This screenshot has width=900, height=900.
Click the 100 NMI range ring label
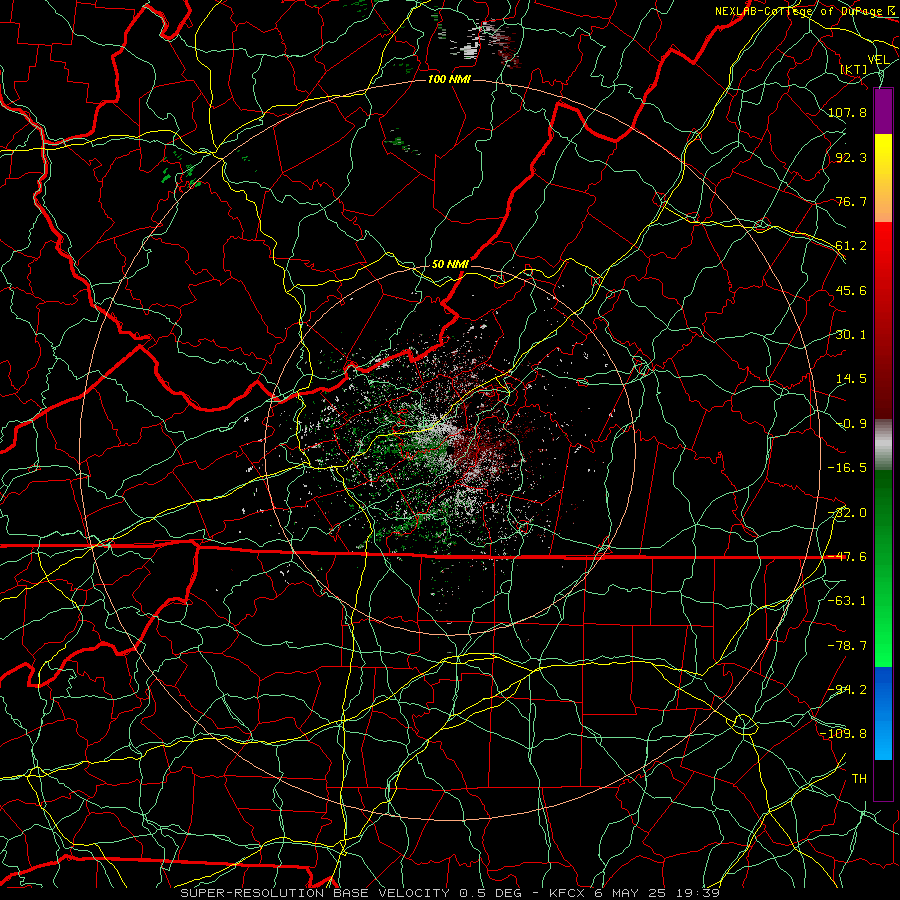(x=449, y=79)
